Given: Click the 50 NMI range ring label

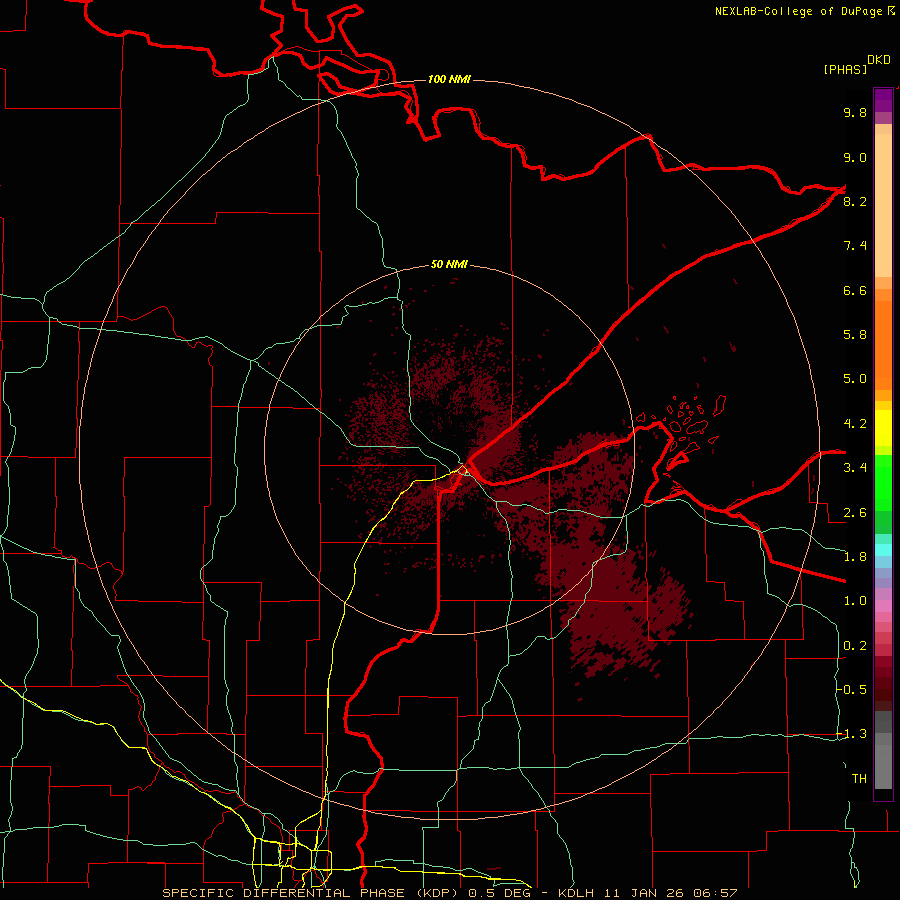Looking at the screenshot, I should click(x=449, y=264).
